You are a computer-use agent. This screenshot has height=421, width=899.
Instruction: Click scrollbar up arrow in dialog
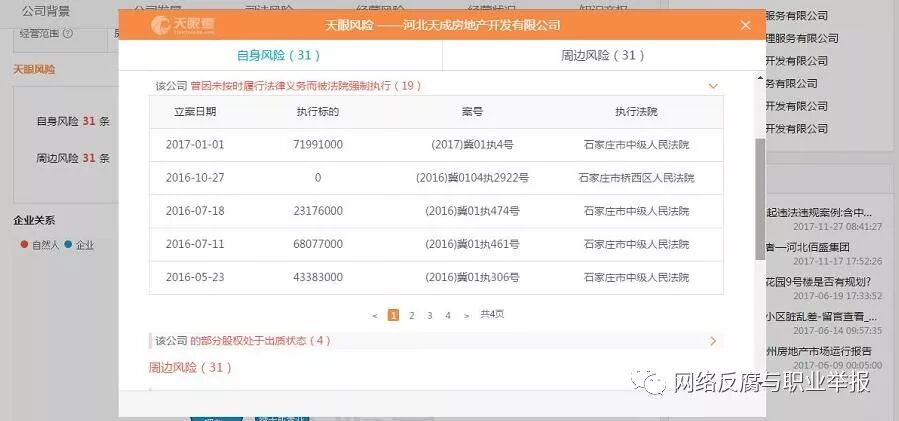(760, 78)
